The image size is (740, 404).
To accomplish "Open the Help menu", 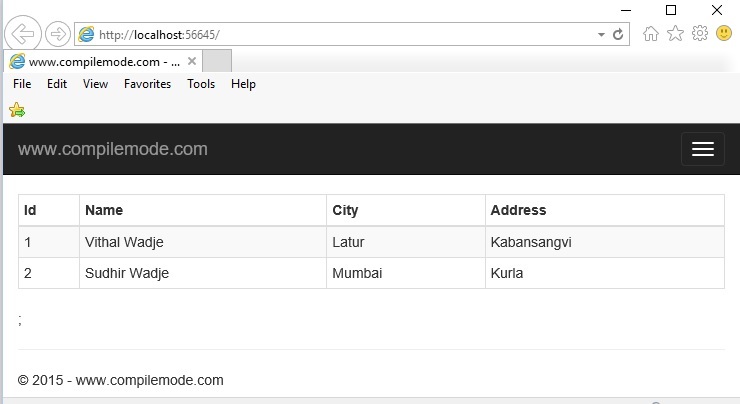I will point(243,84).
